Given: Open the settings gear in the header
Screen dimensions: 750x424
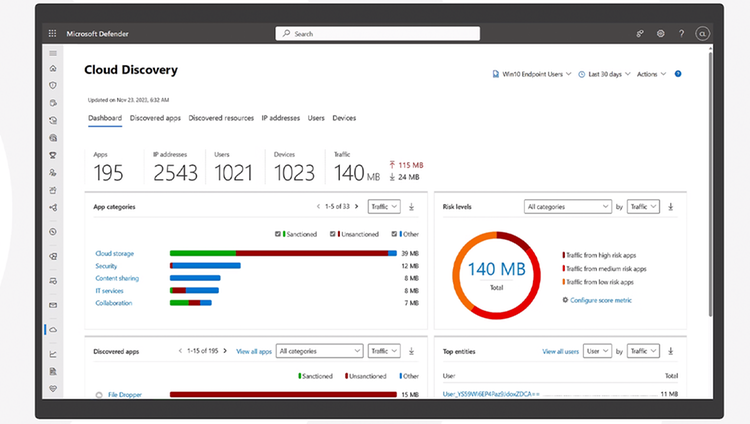Looking at the screenshot, I should [x=661, y=33].
